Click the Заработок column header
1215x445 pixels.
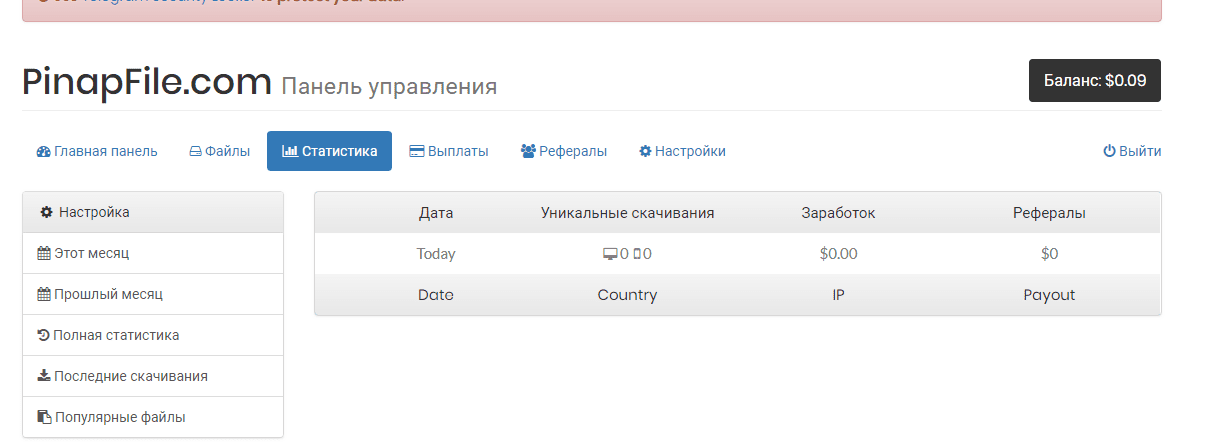pos(838,213)
